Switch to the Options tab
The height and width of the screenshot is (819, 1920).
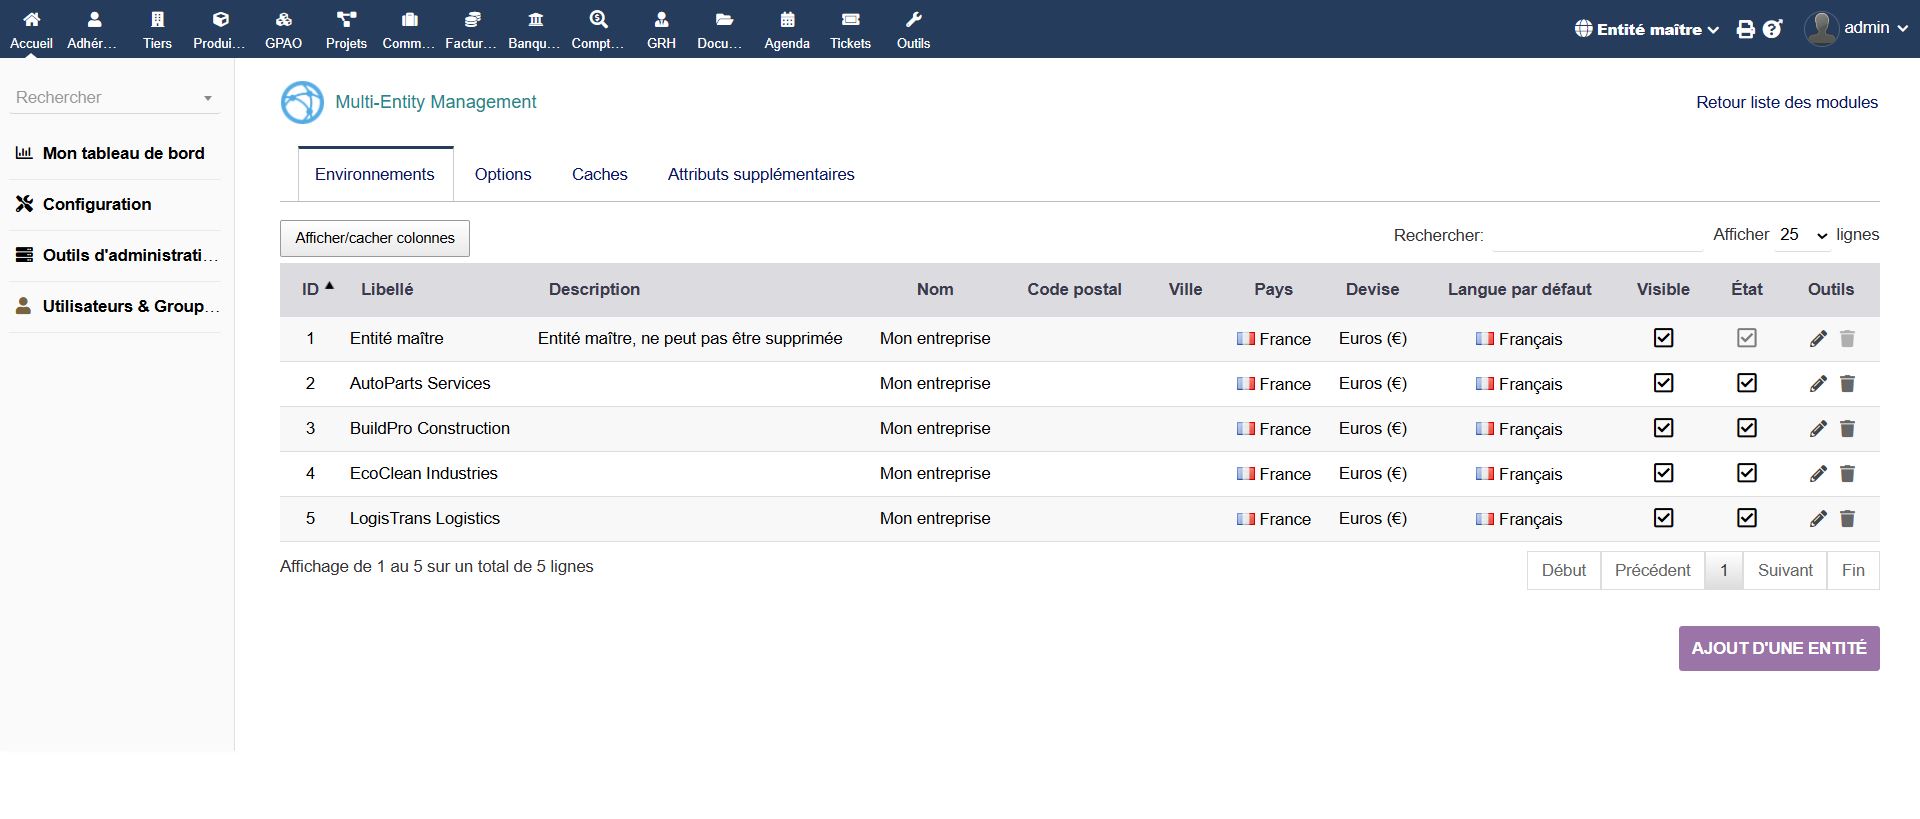click(503, 174)
